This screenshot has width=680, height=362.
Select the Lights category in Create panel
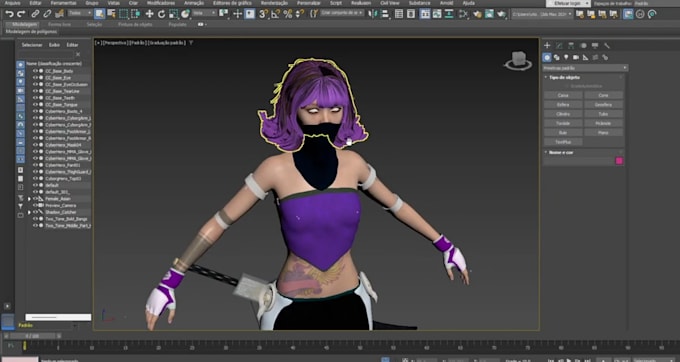(566, 57)
